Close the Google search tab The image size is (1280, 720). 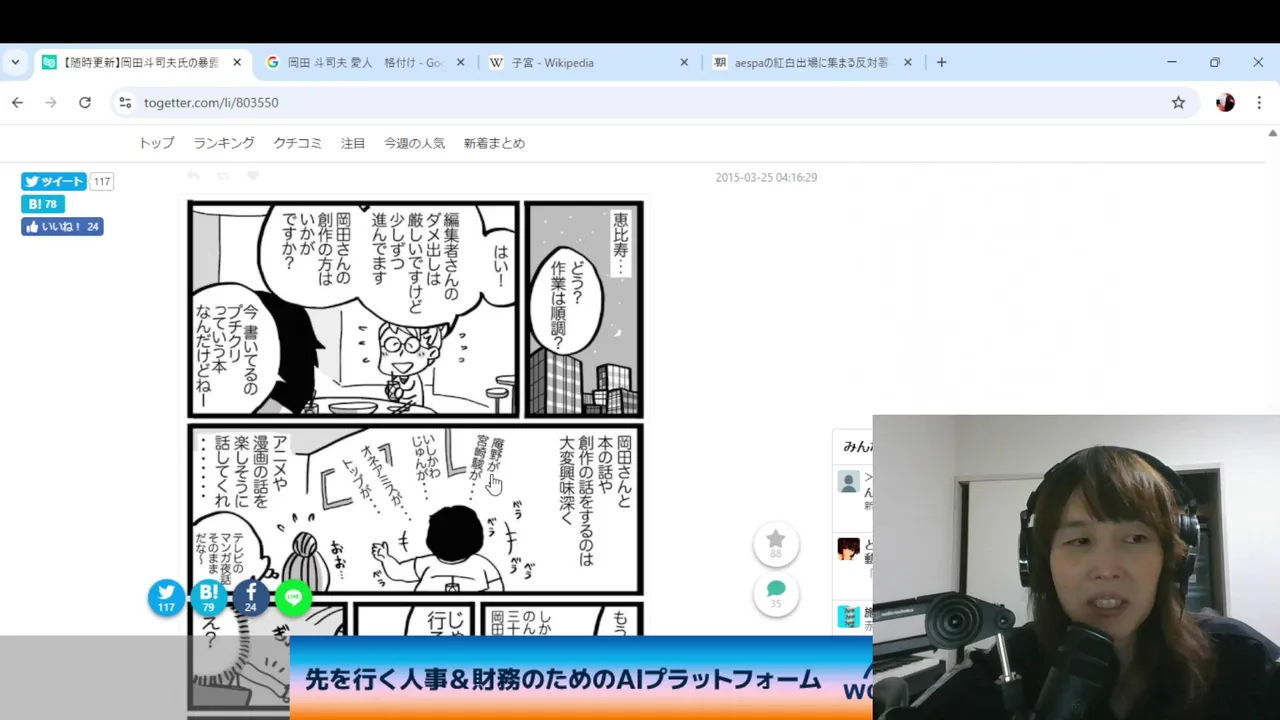click(x=460, y=62)
